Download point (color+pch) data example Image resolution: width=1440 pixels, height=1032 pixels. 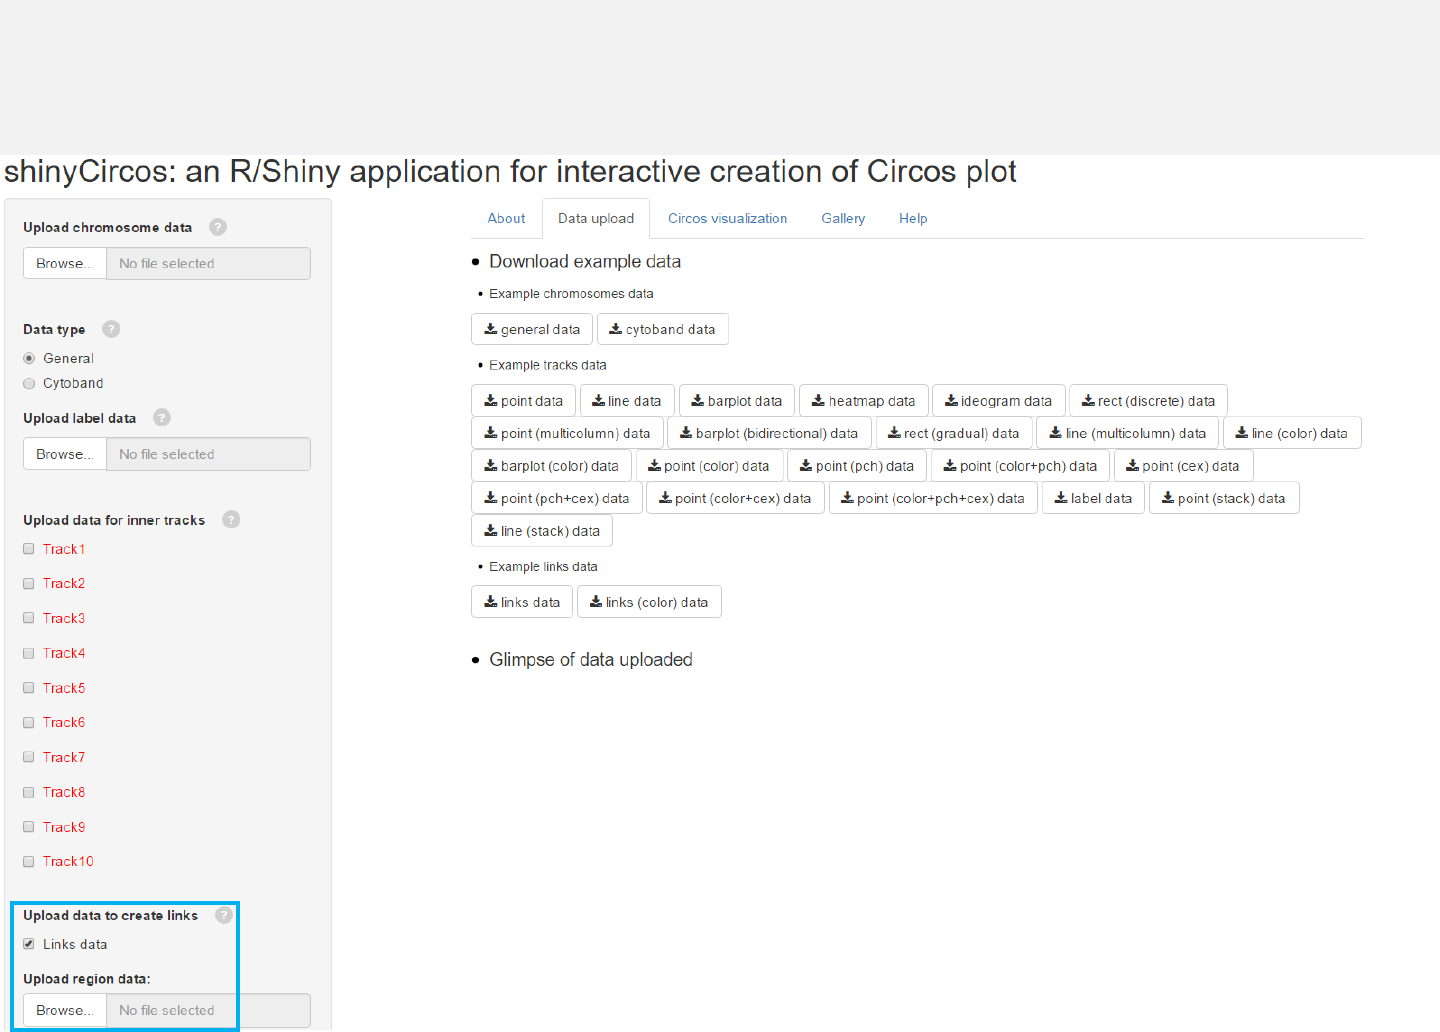point(1020,466)
